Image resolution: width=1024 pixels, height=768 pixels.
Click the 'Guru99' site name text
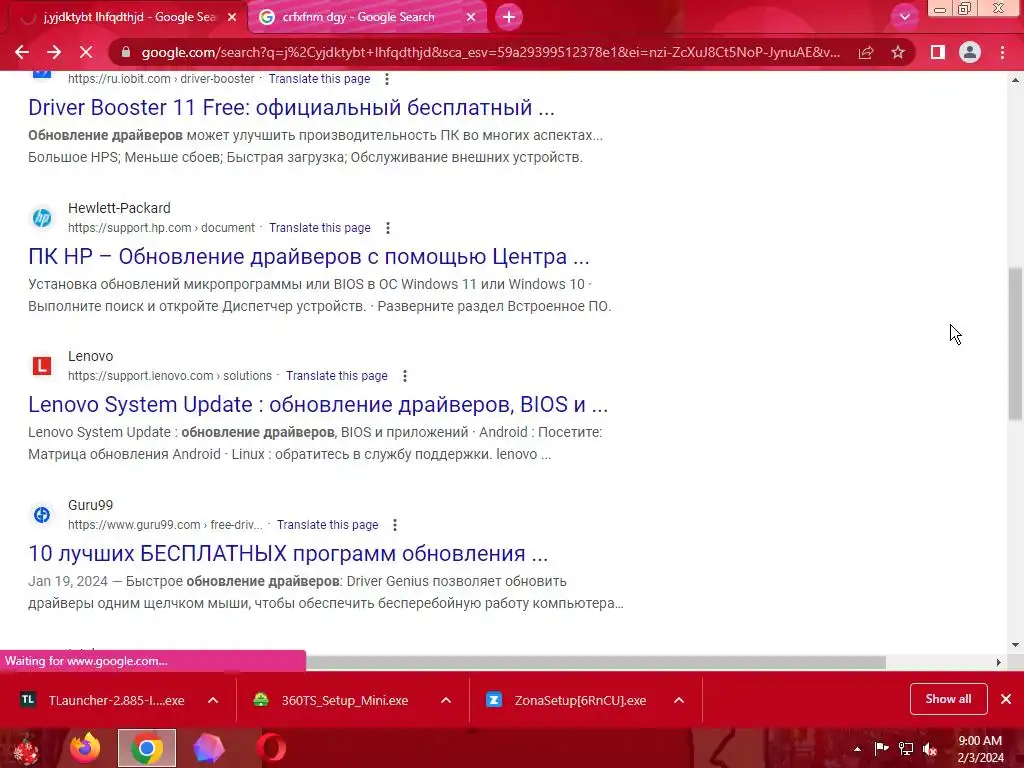coord(90,505)
